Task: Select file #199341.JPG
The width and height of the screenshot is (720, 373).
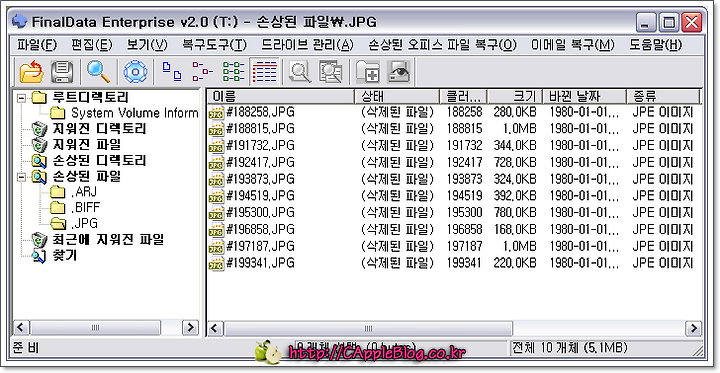Action: (x=260, y=263)
